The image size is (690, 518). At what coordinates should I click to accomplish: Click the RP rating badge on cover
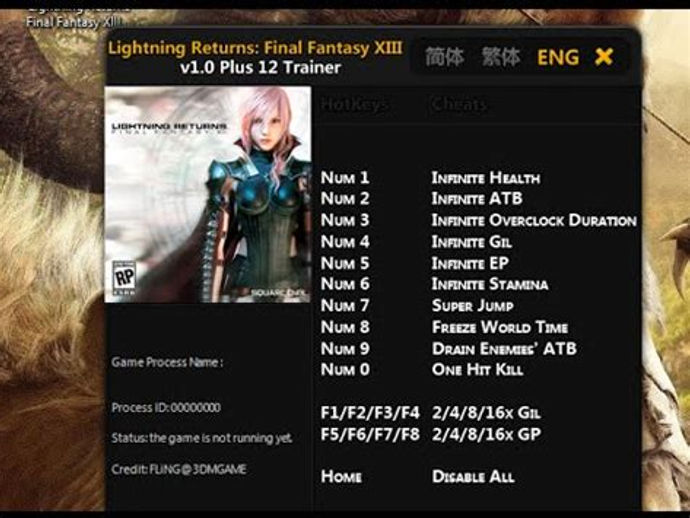(124, 278)
